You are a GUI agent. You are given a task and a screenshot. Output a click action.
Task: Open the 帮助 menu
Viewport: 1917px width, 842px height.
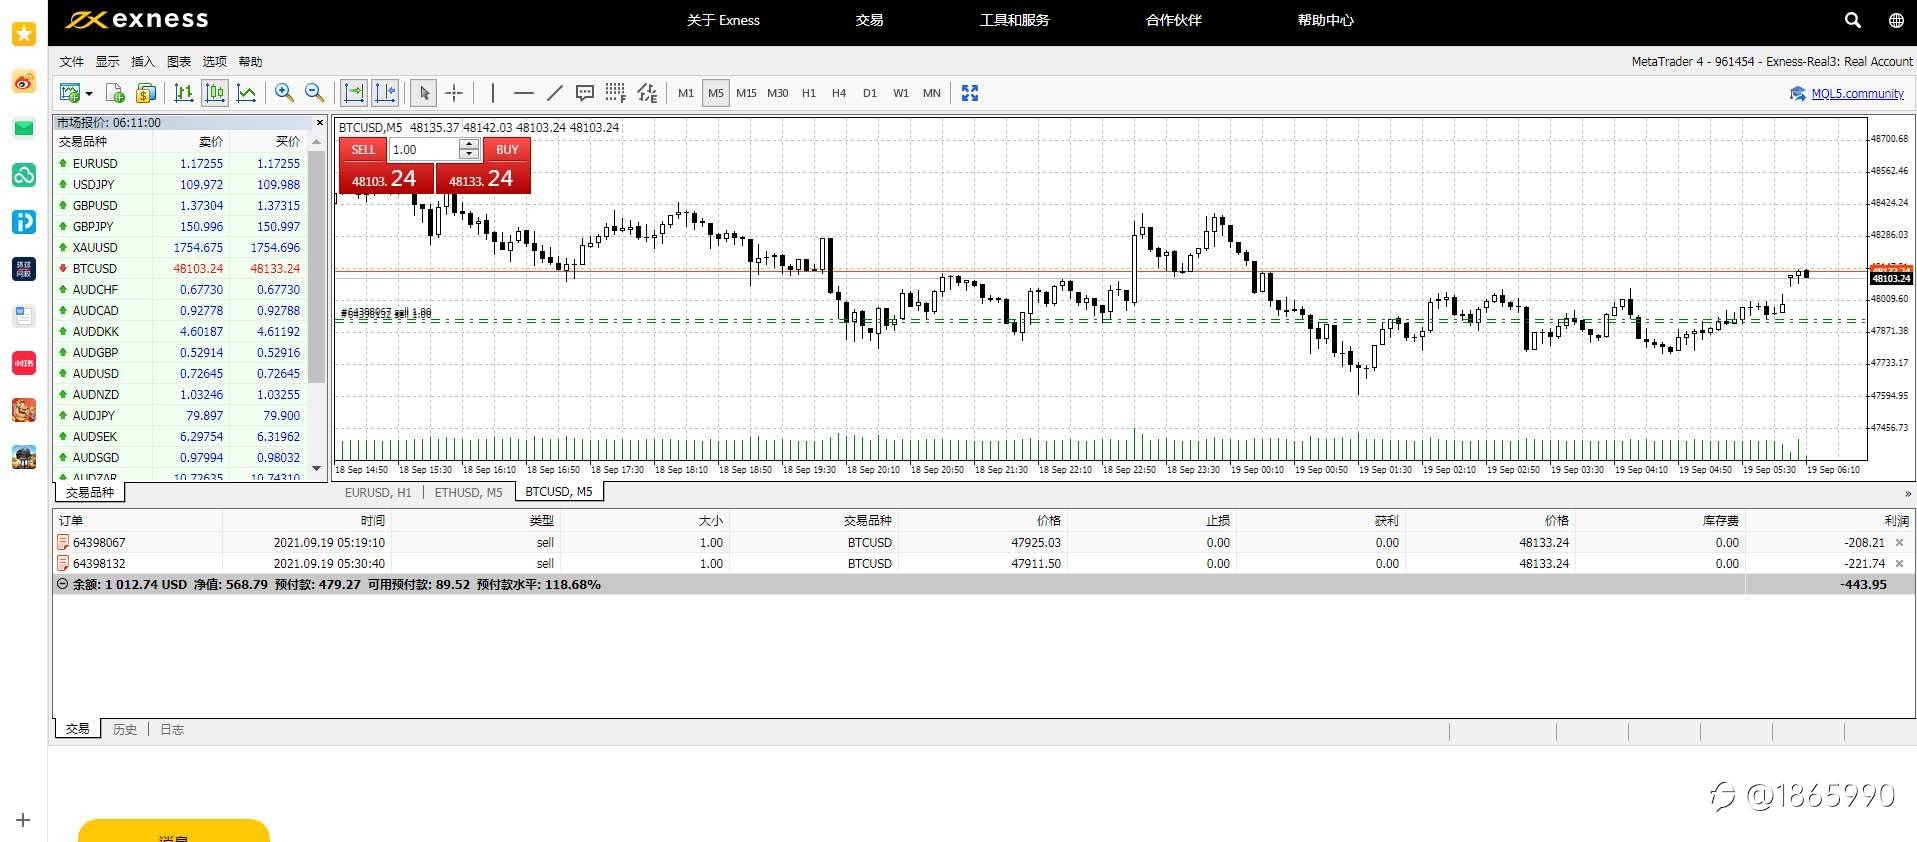coord(250,62)
